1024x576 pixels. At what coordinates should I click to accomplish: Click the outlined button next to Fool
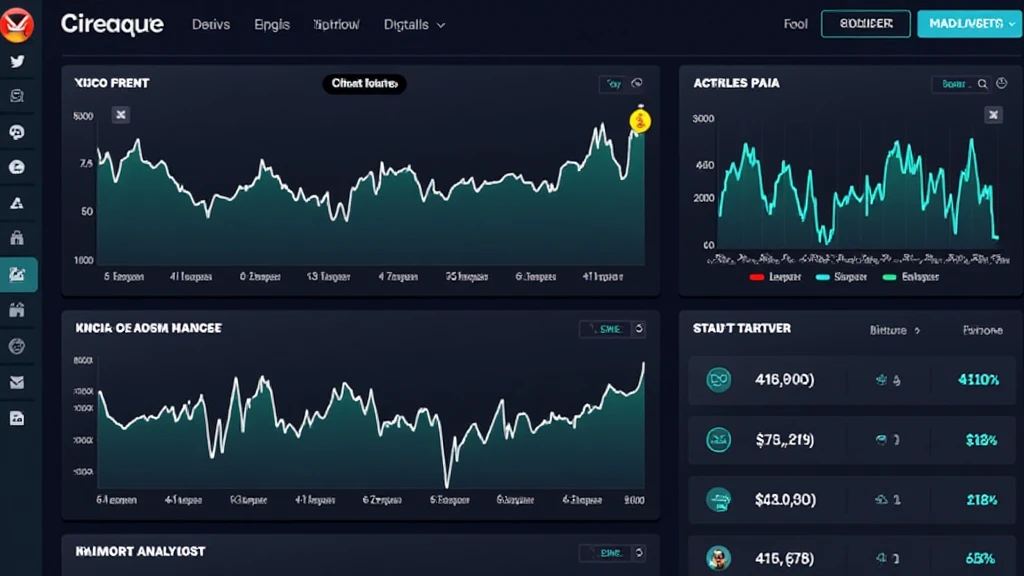[x=865, y=24]
